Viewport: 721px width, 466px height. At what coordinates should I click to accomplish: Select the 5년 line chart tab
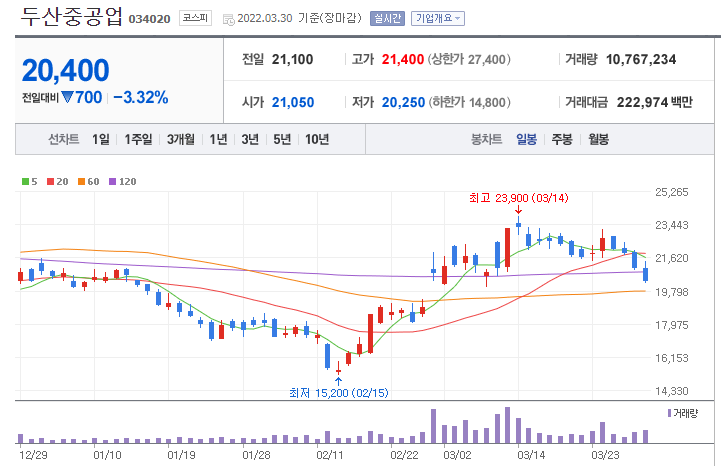282,139
